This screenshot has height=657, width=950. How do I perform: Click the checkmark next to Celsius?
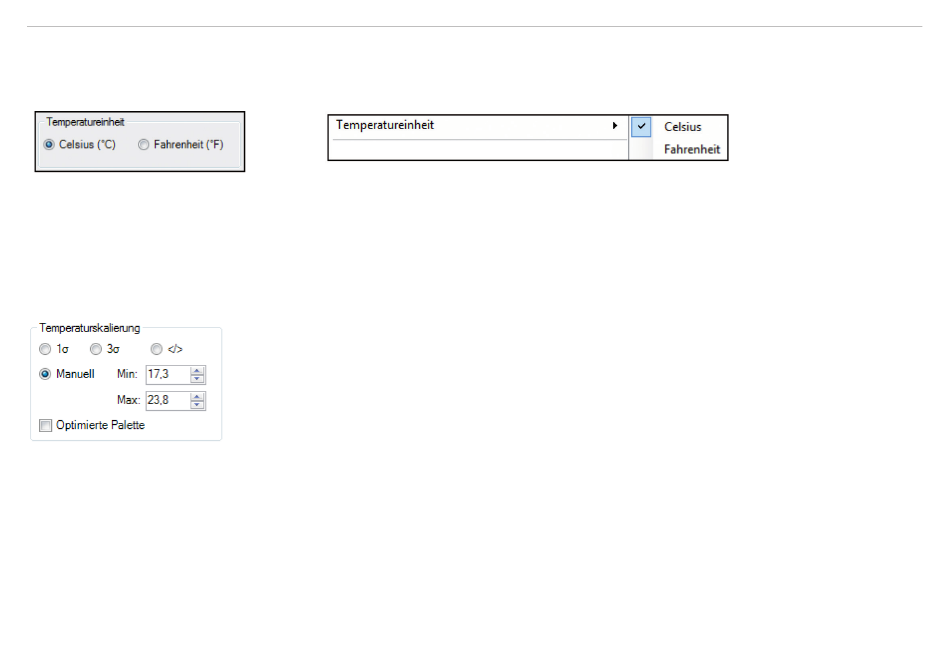coord(641,127)
